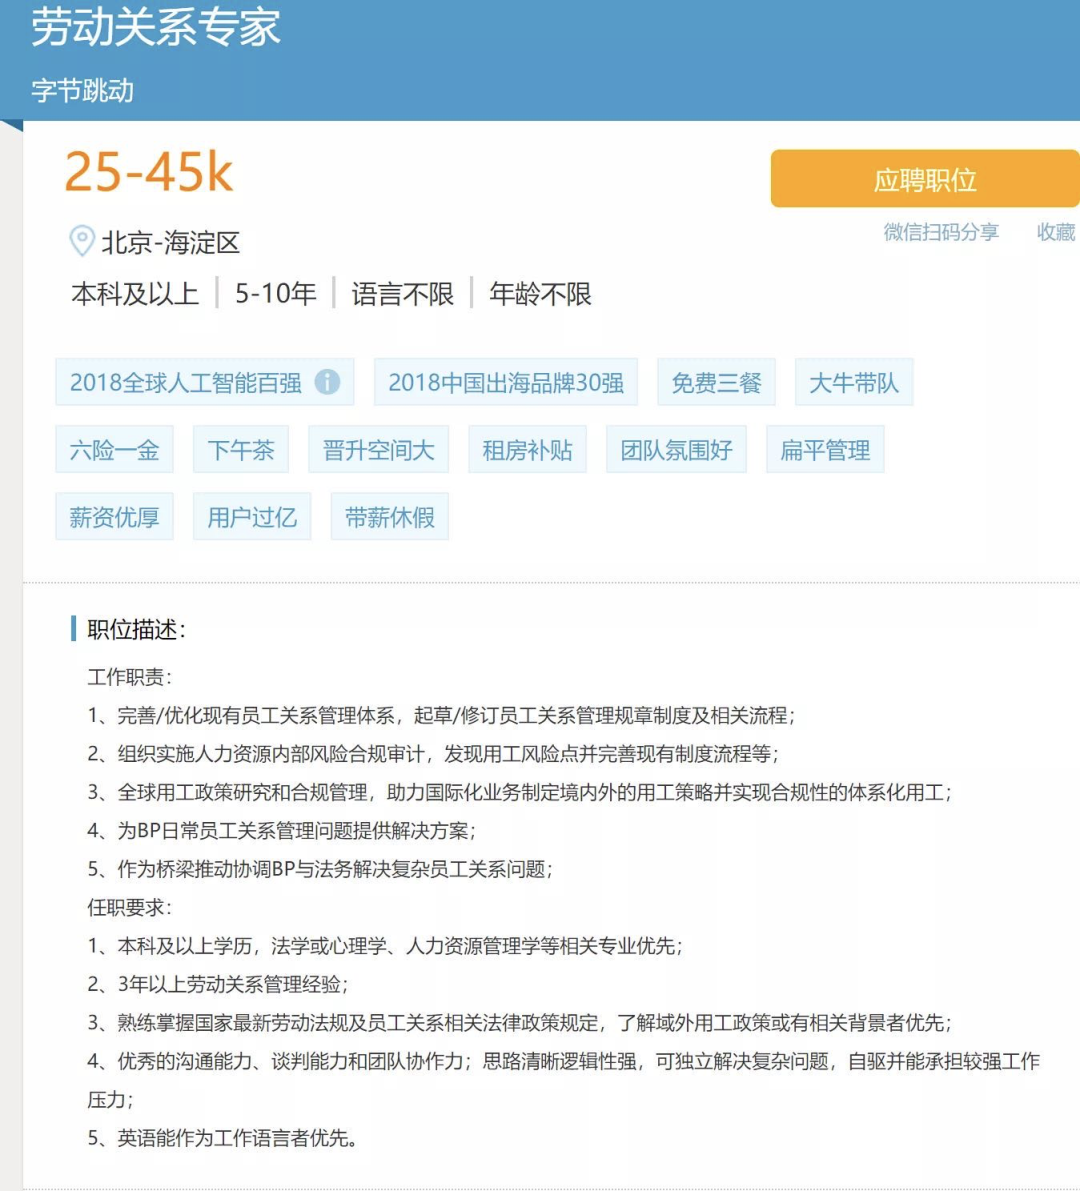This screenshot has height=1191, width=1080.
Task: Click the blue bar icon before 职位描述
Action: coord(73,630)
